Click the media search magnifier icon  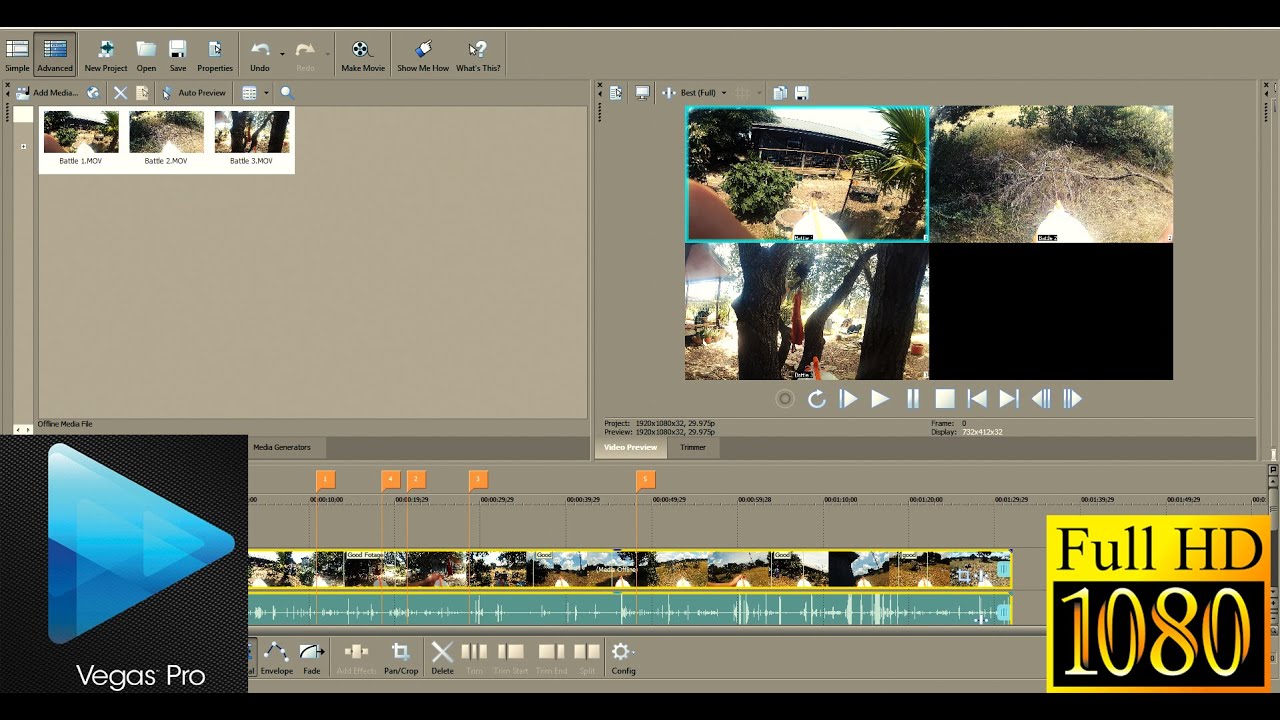tap(287, 92)
